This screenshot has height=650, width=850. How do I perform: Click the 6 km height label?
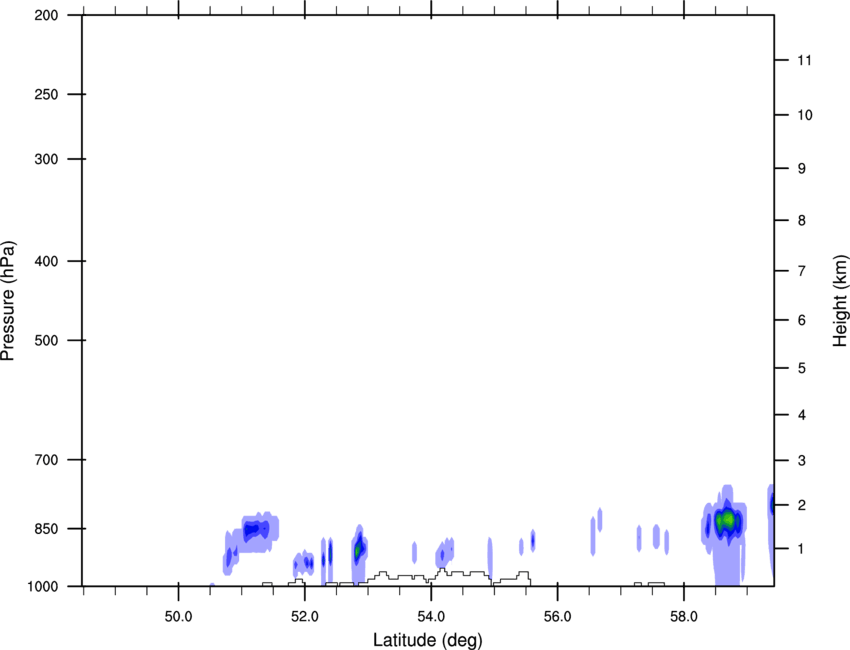[801, 320]
